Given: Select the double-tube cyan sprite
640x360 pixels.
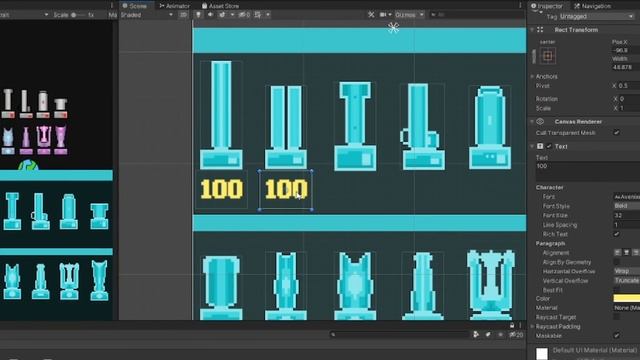Looking at the screenshot, I should click(286, 127).
